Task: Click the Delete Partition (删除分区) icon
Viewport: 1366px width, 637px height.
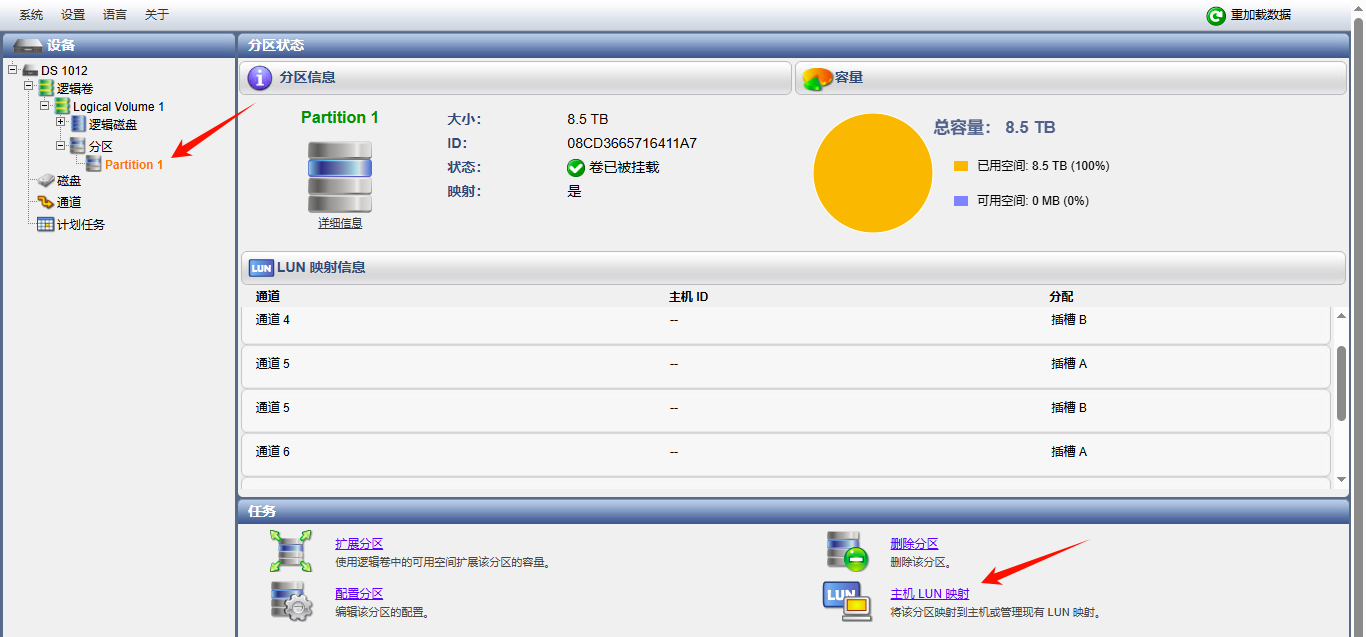Action: click(x=846, y=551)
